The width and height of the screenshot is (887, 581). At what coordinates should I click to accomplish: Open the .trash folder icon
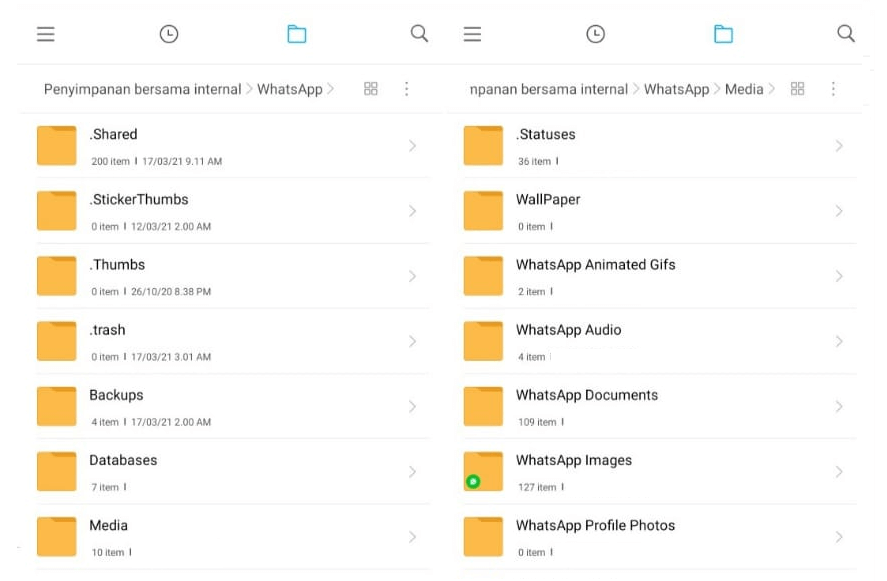click(x=57, y=341)
